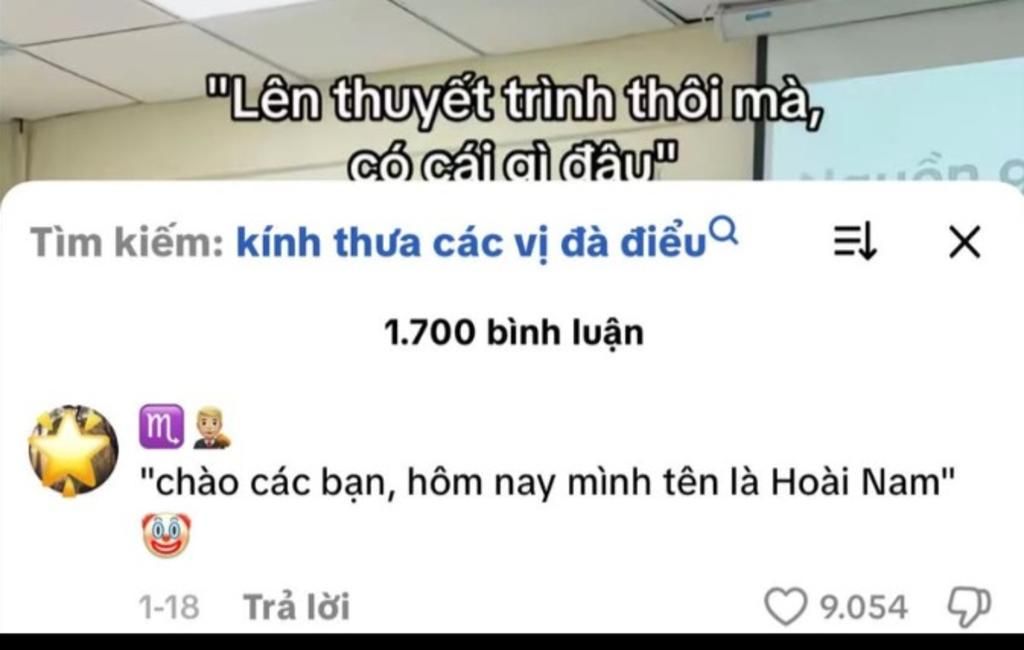Click the "Tìm kiếm:" label
This screenshot has width=1024, height=650.
click(128, 242)
